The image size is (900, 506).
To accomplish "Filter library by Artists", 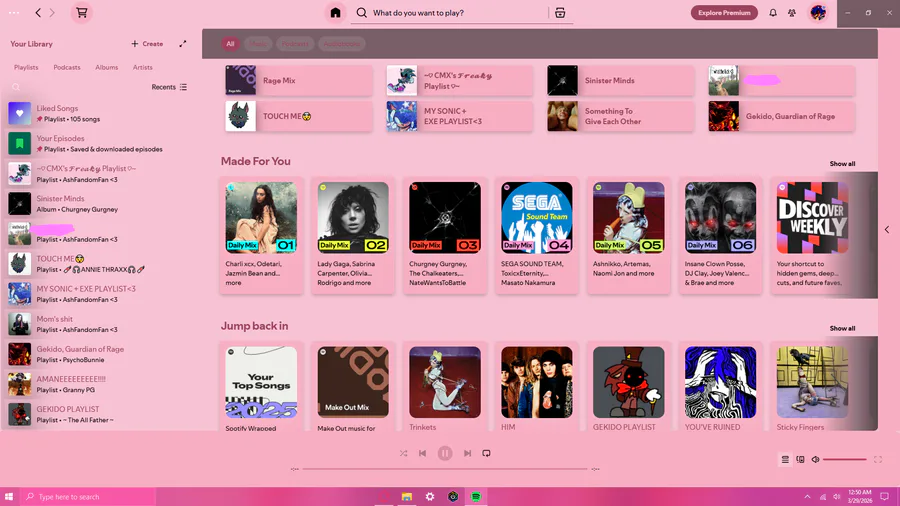I will coord(143,67).
